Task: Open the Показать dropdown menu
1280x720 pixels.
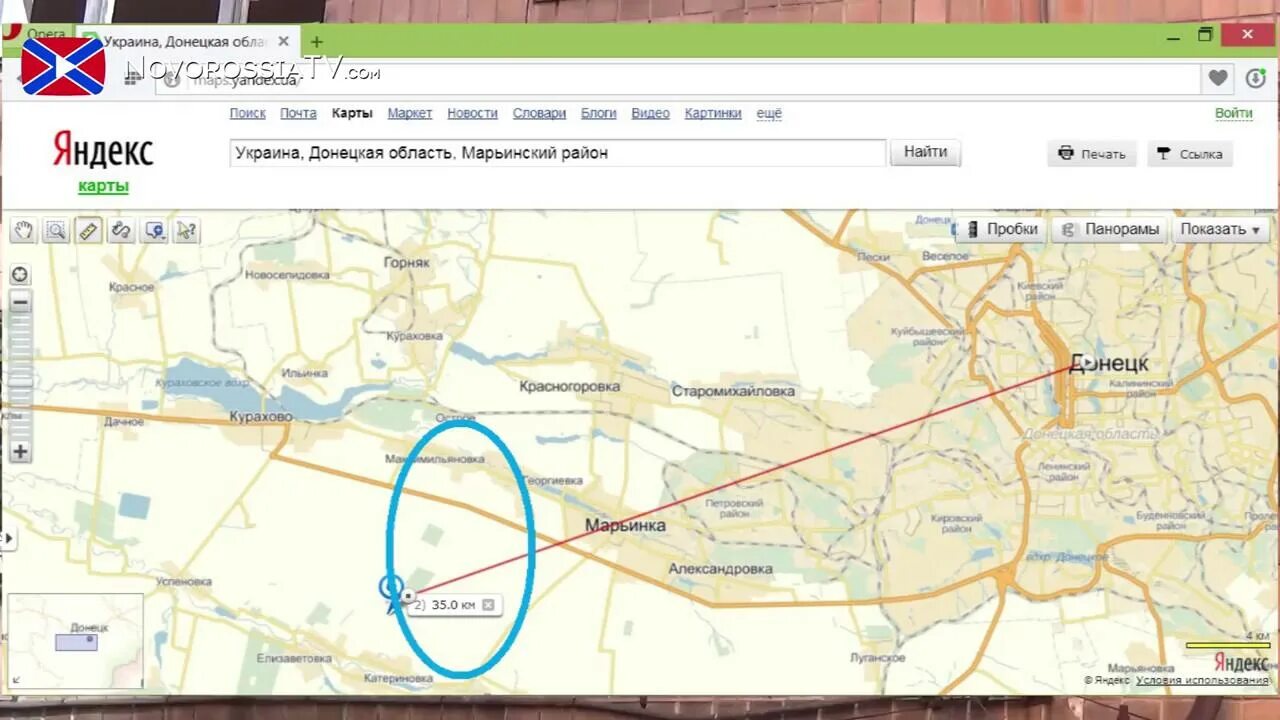Action: coord(1220,229)
